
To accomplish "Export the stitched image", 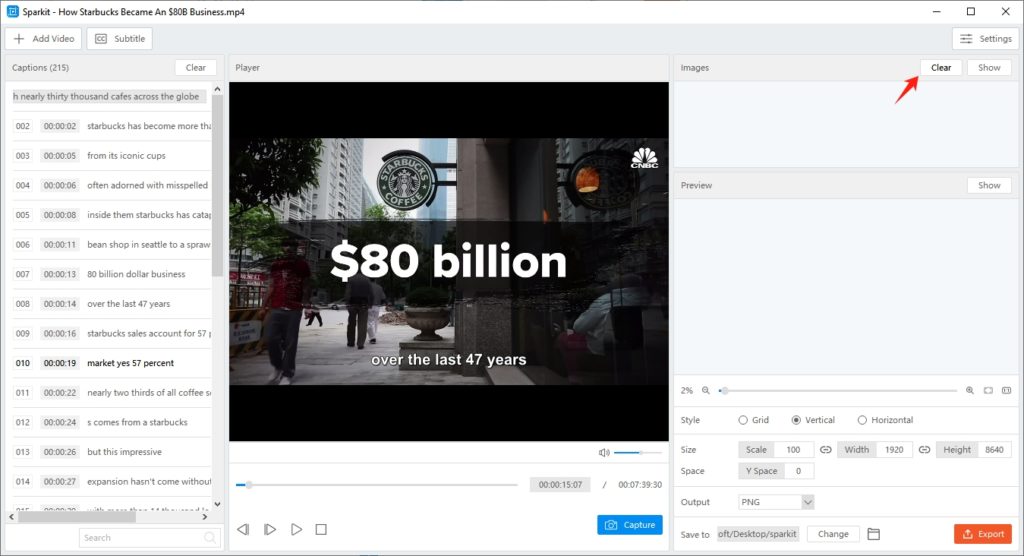I will point(983,534).
